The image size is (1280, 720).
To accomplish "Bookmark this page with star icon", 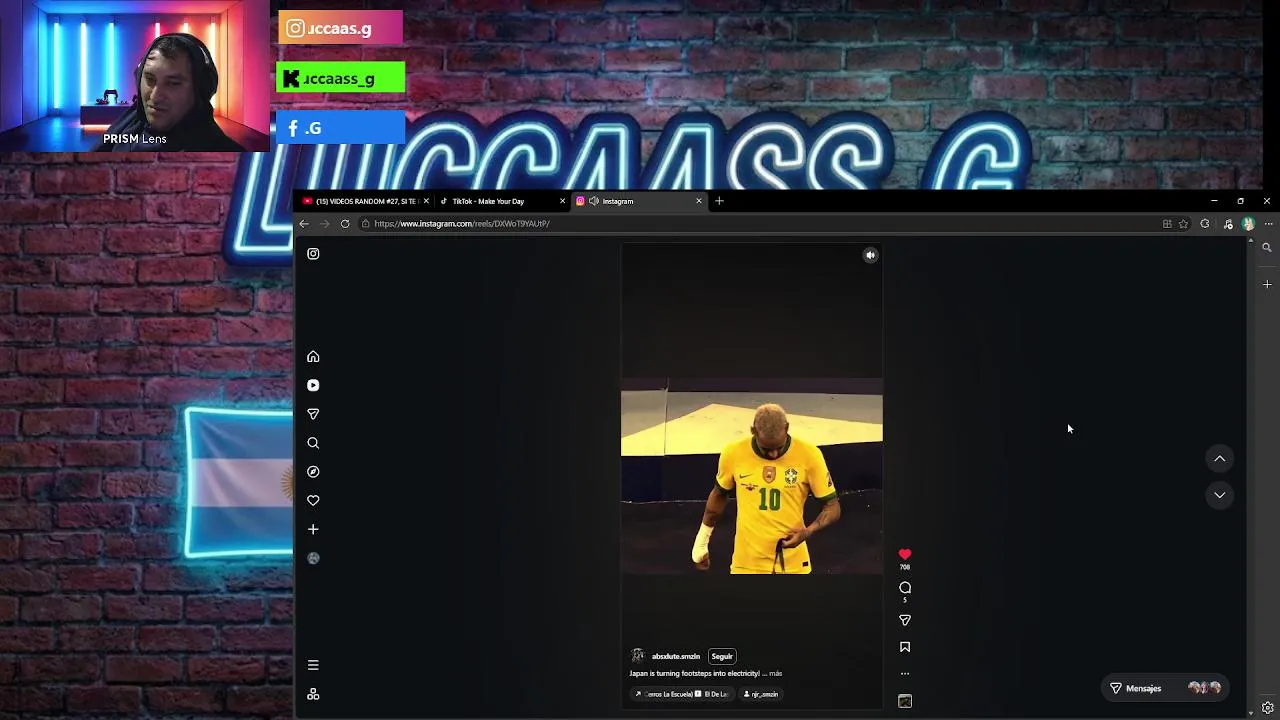I will coord(1183,224).
